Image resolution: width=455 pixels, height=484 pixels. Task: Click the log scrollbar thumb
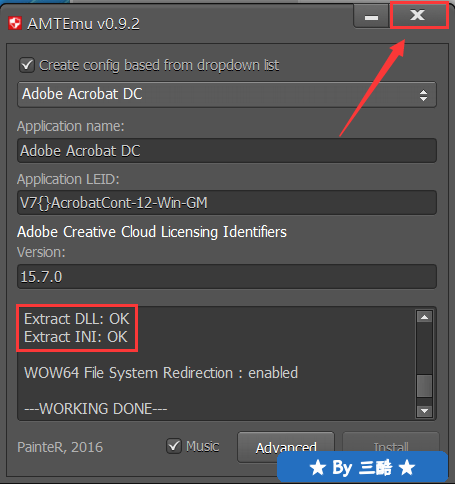[x=424, y=386]
